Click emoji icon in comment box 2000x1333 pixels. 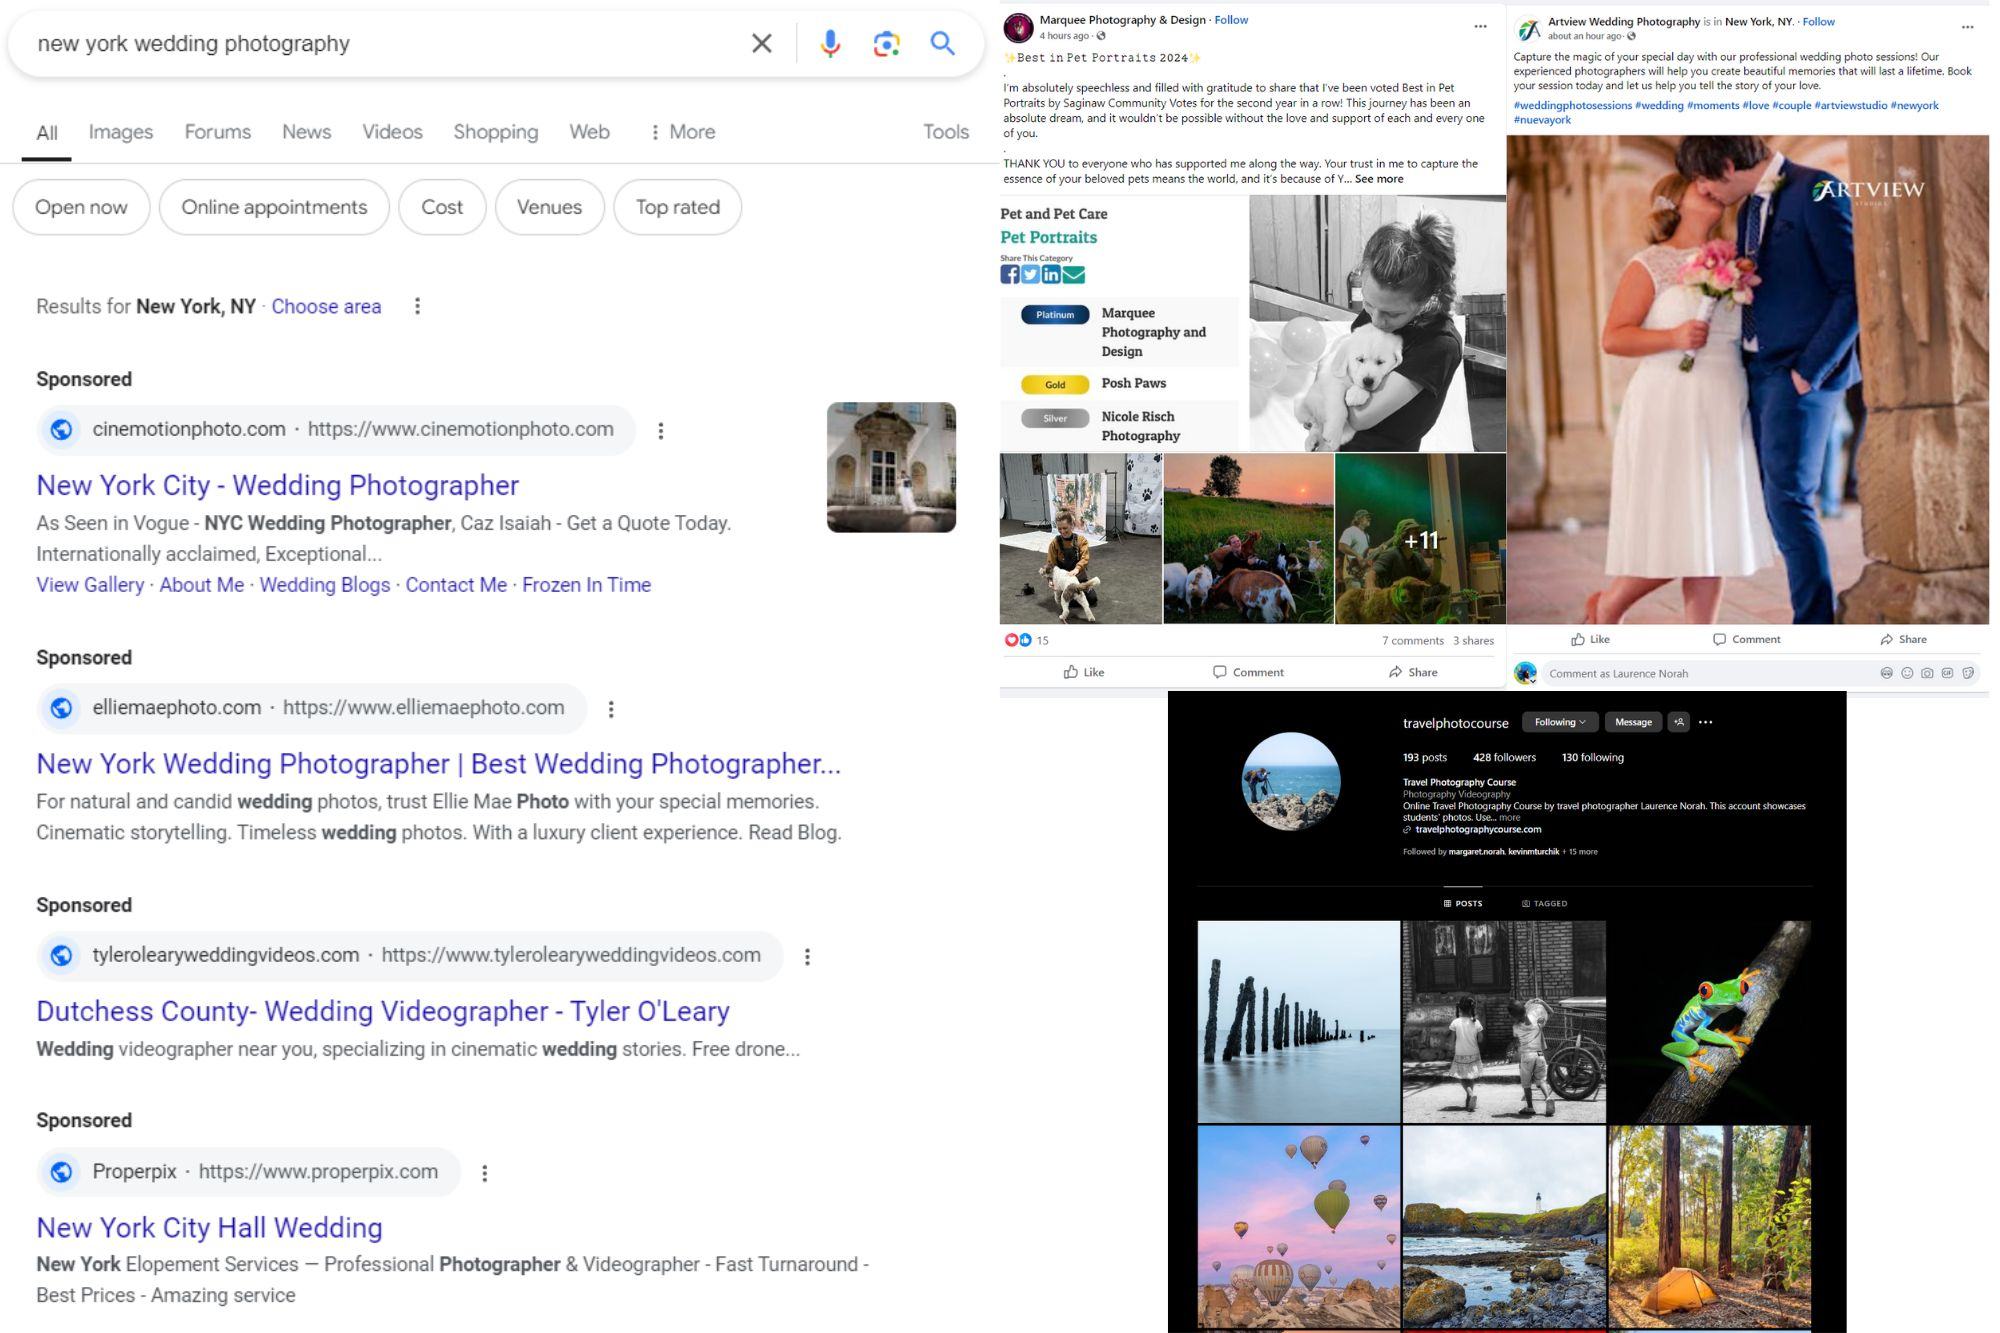1907,673
